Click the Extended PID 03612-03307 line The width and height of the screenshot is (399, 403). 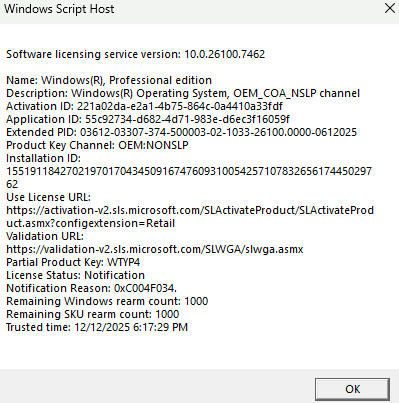coord(182,132)
